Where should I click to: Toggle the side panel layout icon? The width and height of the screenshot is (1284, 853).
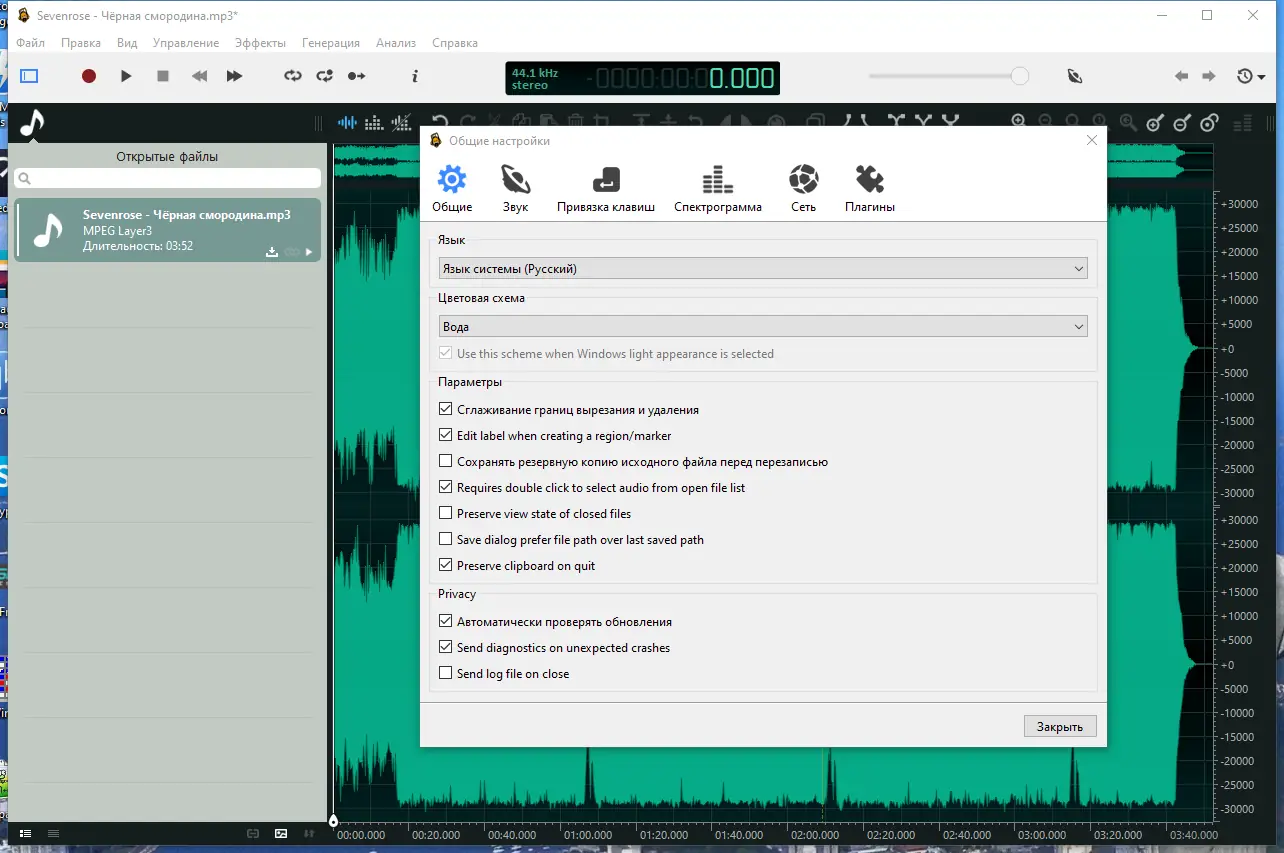coord(29,76)
